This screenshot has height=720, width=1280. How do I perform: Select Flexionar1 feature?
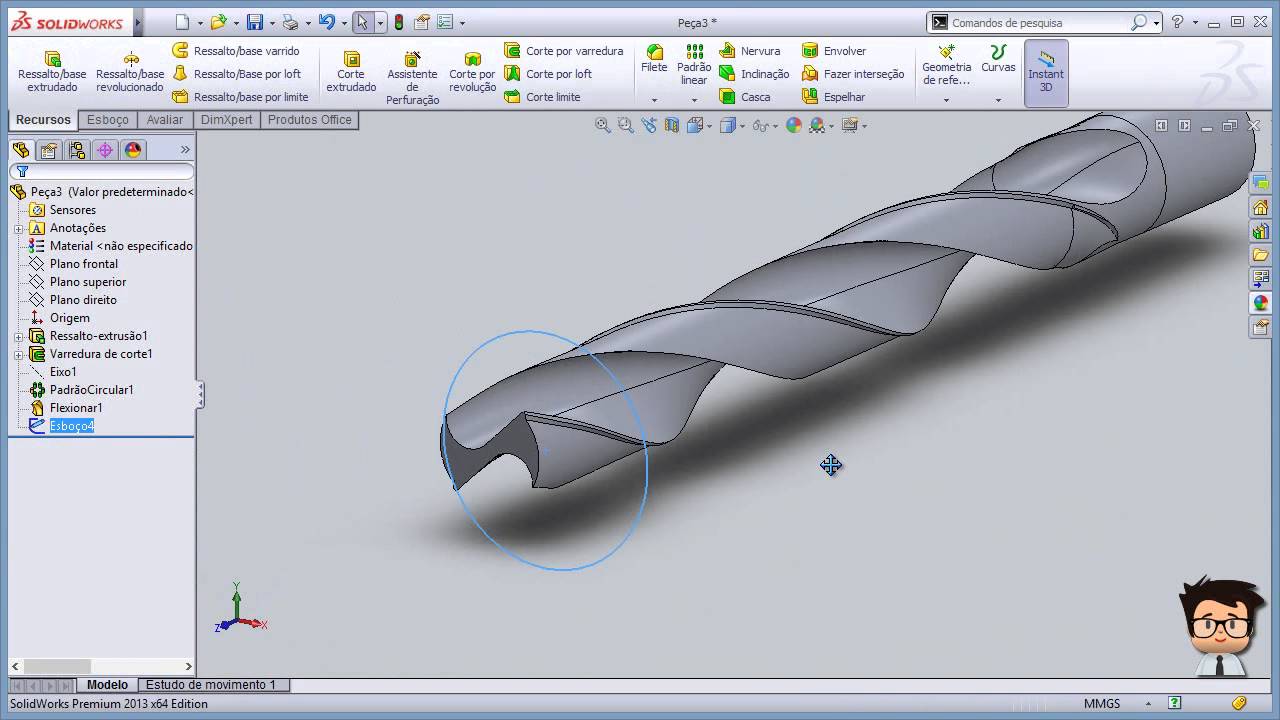pos(76,408)
